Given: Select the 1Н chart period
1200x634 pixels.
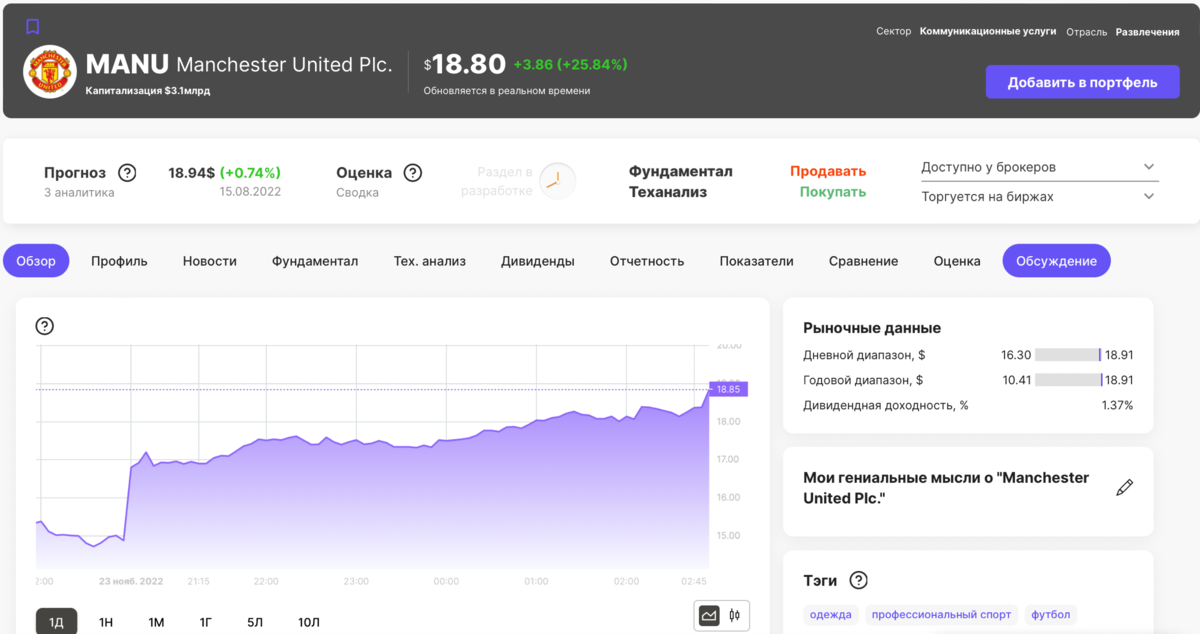Looking at the screenshot, I should [x=106, y=622].
